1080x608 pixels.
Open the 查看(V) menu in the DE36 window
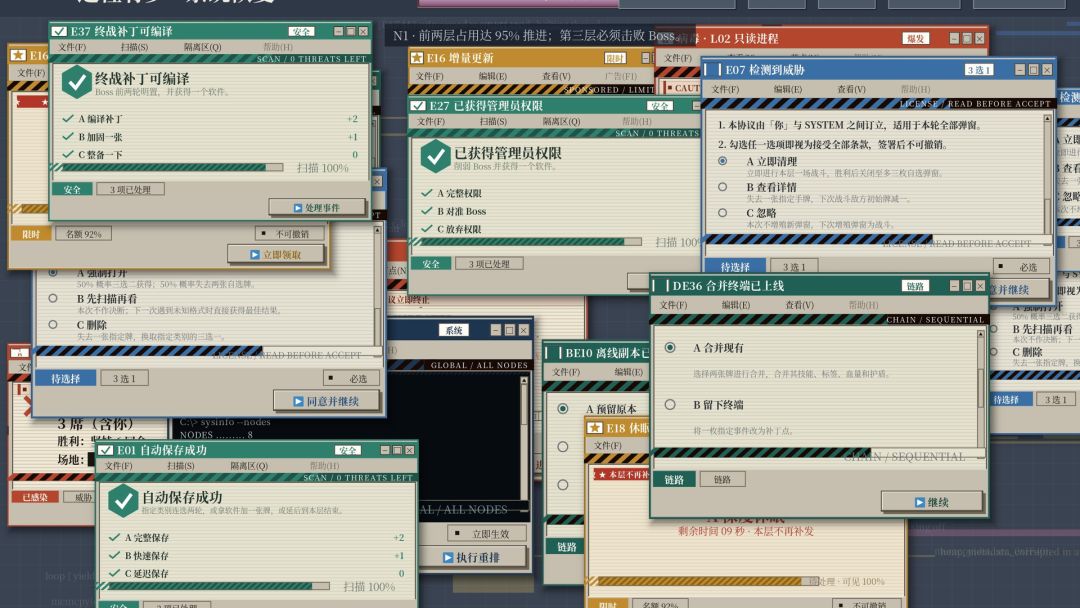point(799,304)
